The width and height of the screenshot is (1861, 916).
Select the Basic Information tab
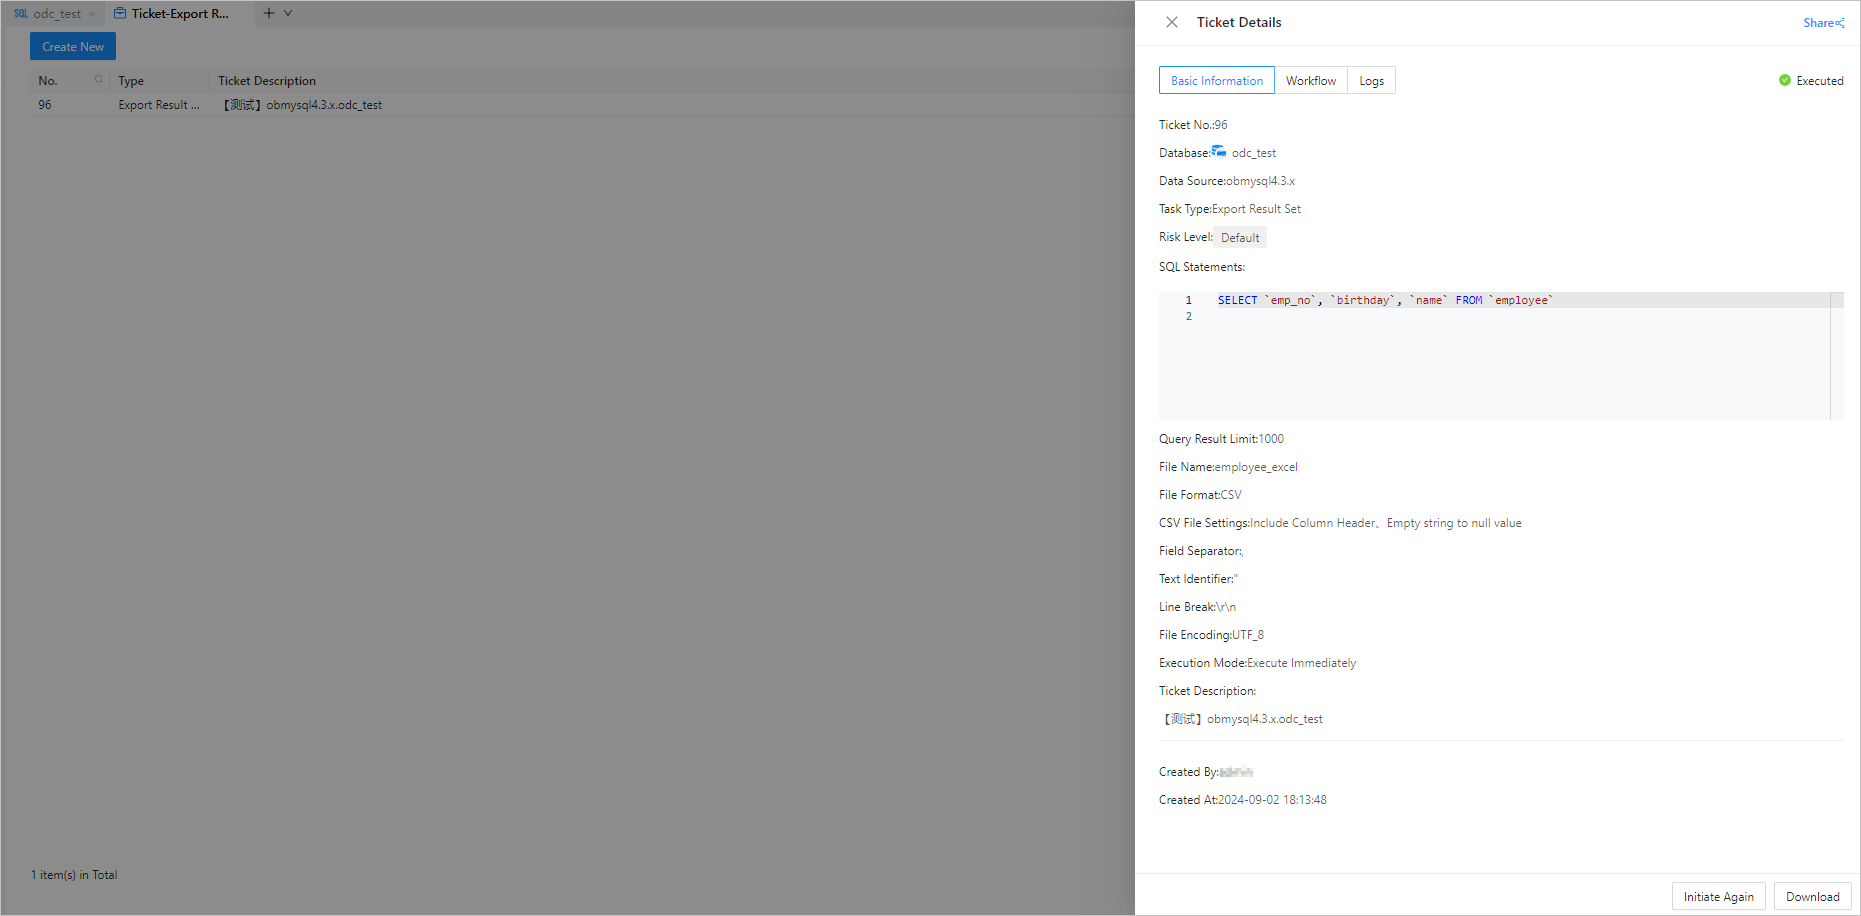1216,81
